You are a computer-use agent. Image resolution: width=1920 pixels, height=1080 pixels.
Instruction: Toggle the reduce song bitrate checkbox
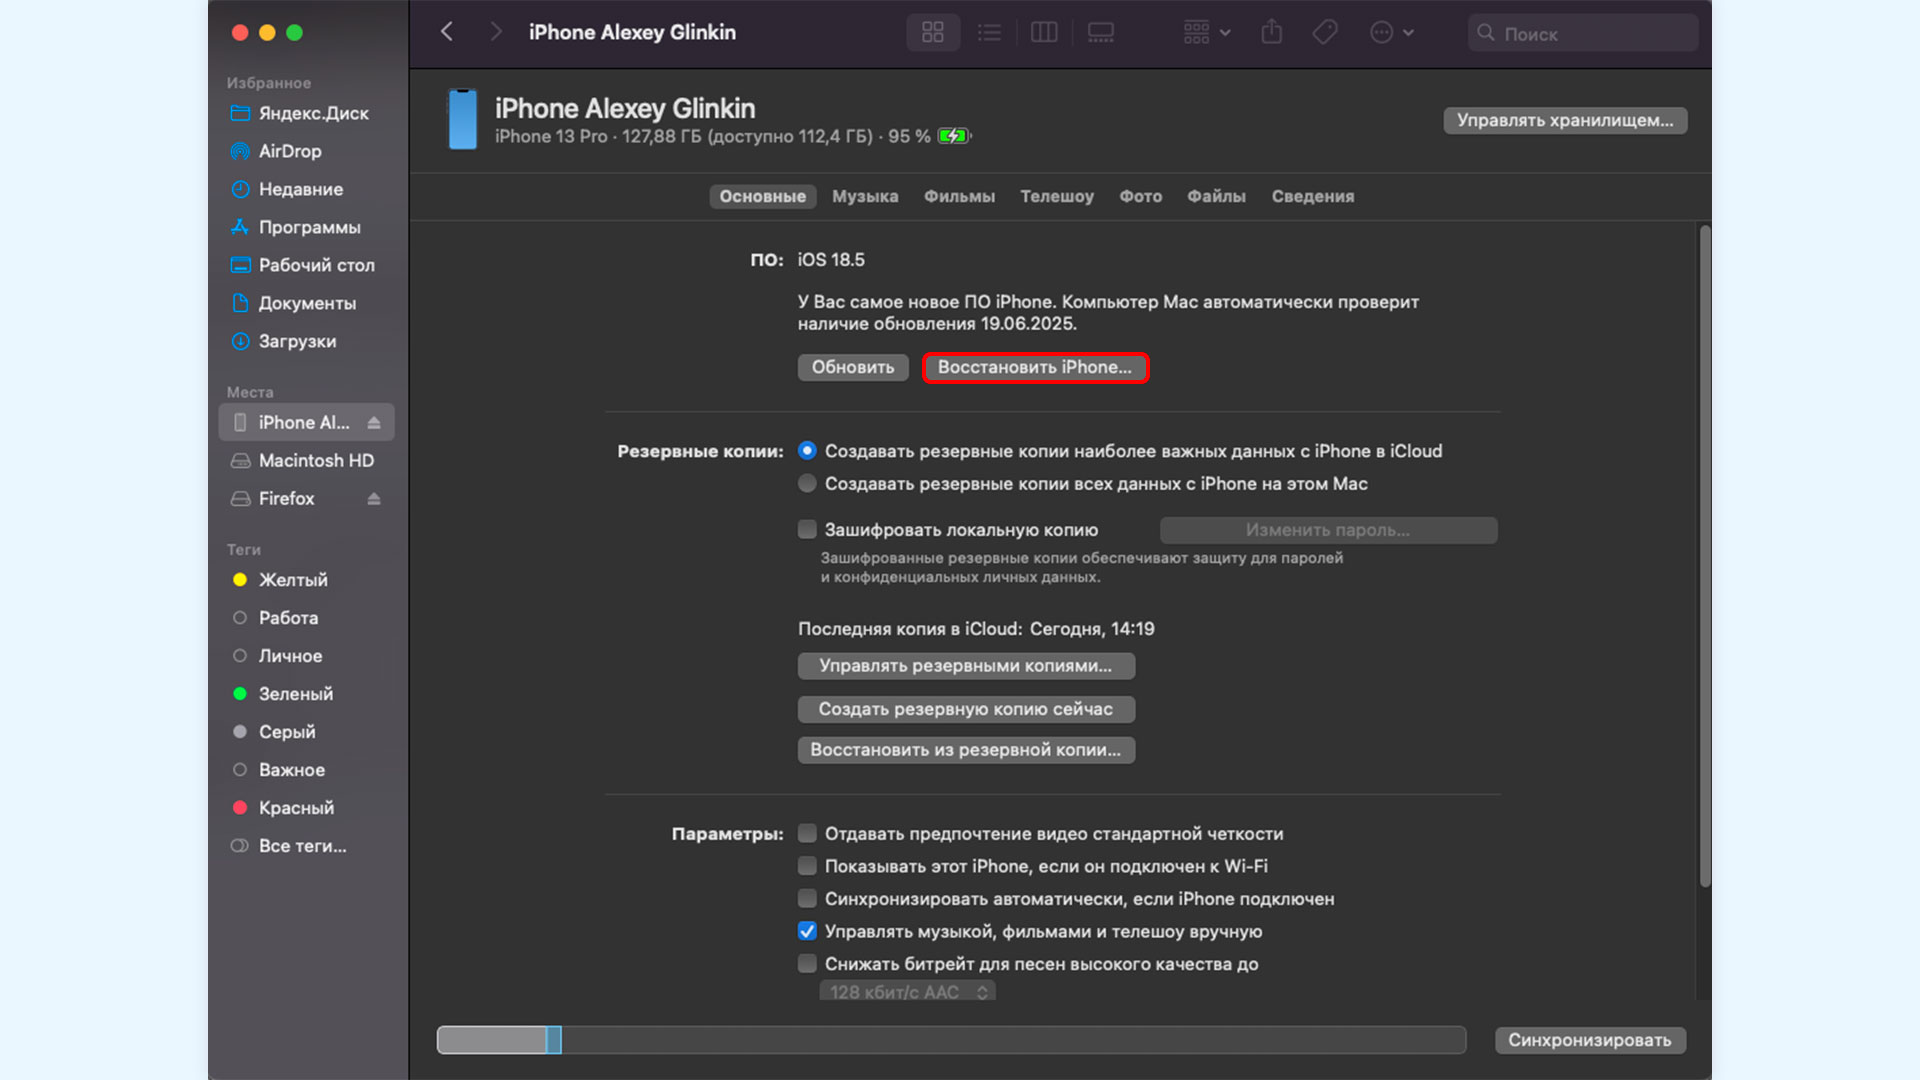[x=807, y=964]
